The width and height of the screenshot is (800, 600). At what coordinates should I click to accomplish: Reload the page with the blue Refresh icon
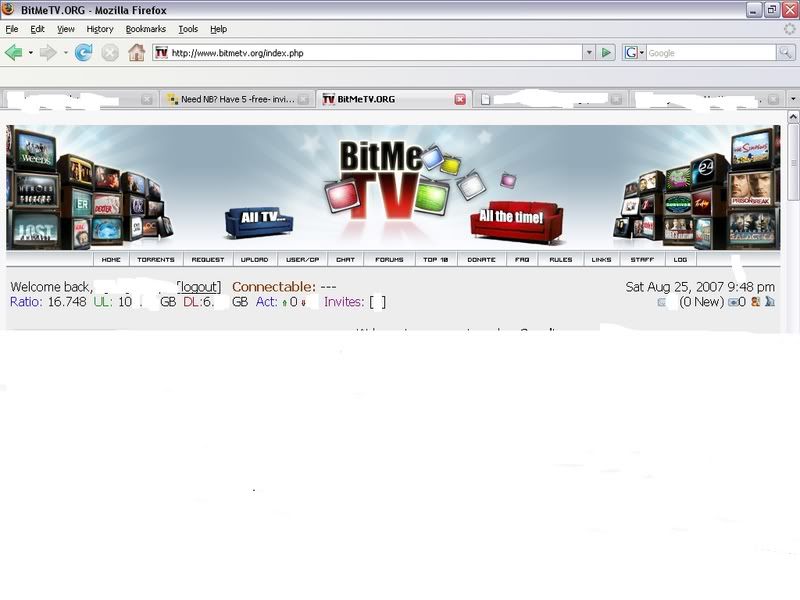[x=83, y=53]
